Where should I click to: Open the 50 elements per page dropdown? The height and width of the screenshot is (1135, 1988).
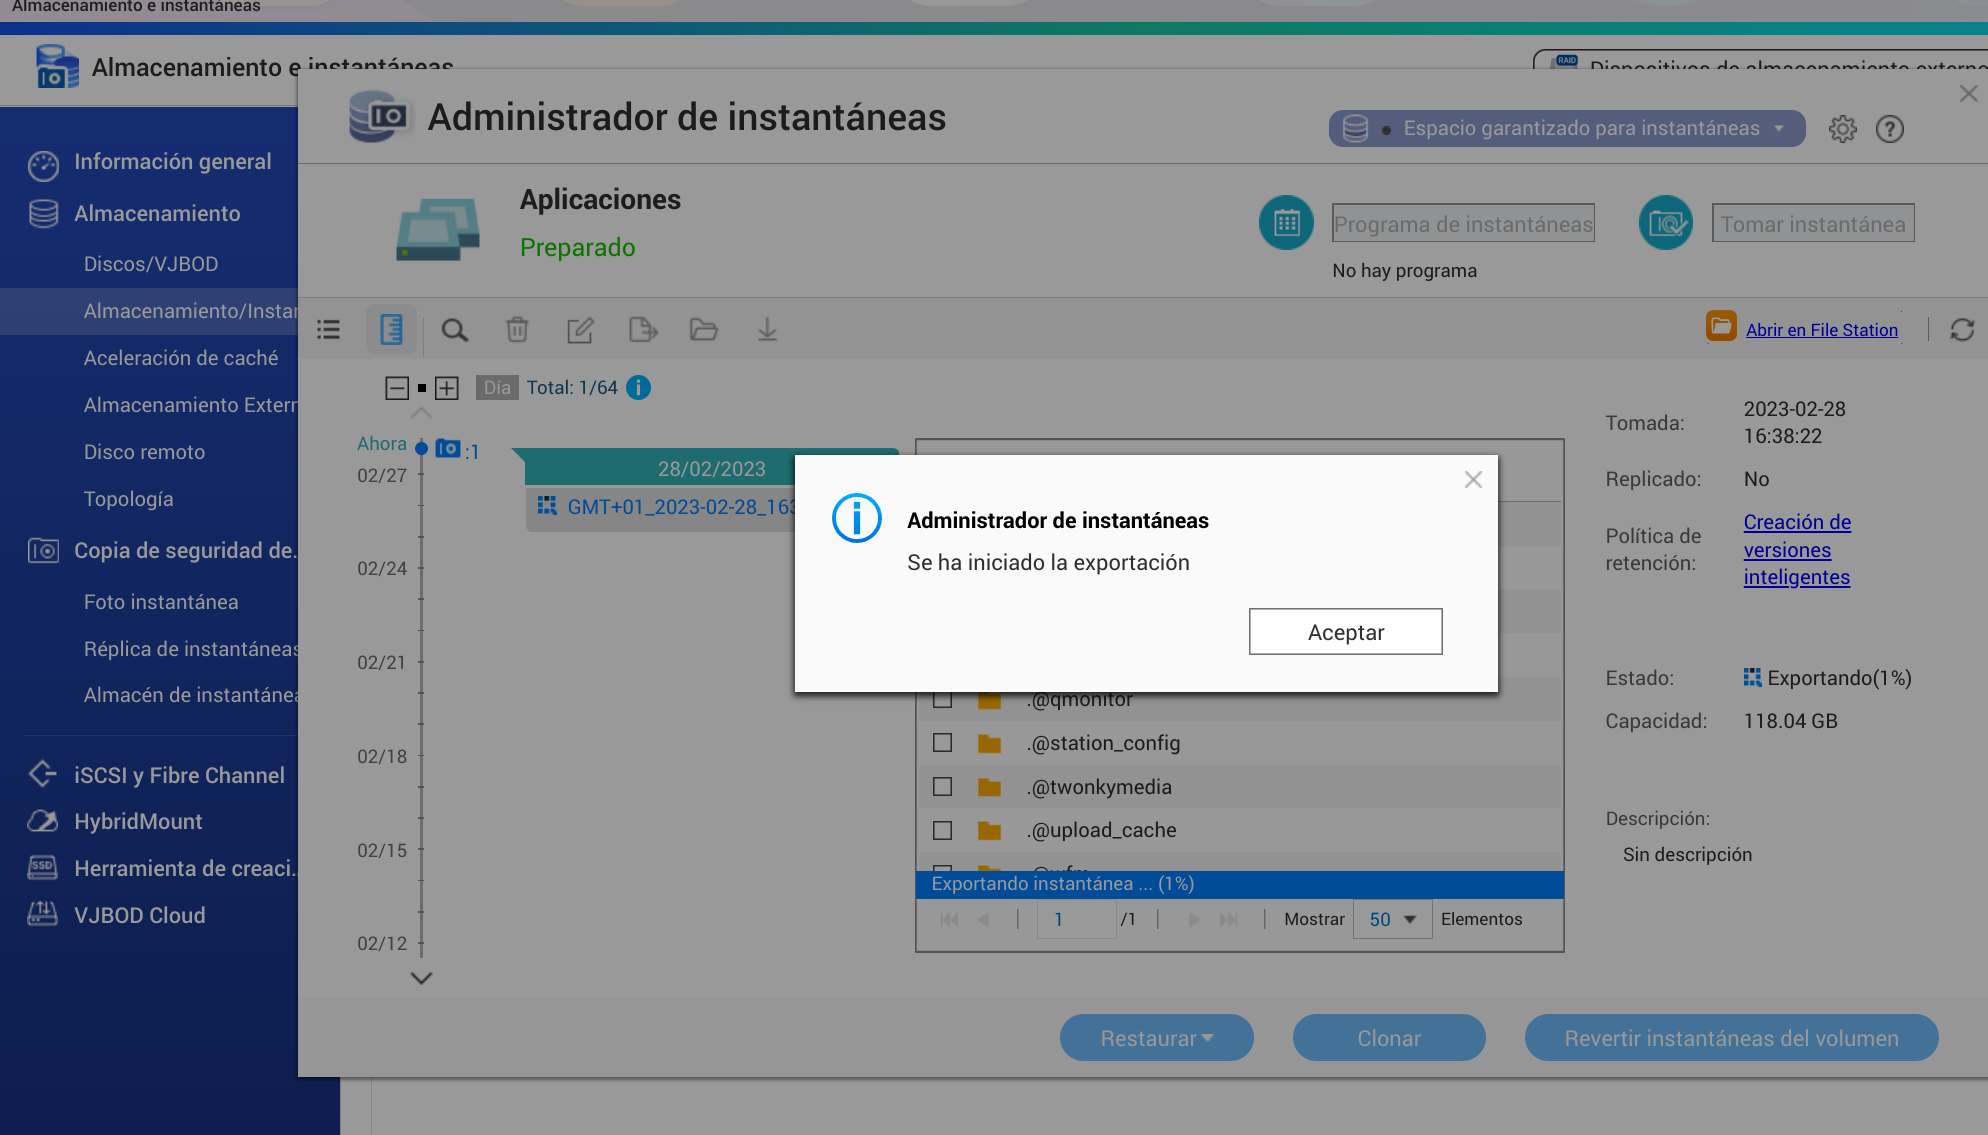tap(1392, 919)
